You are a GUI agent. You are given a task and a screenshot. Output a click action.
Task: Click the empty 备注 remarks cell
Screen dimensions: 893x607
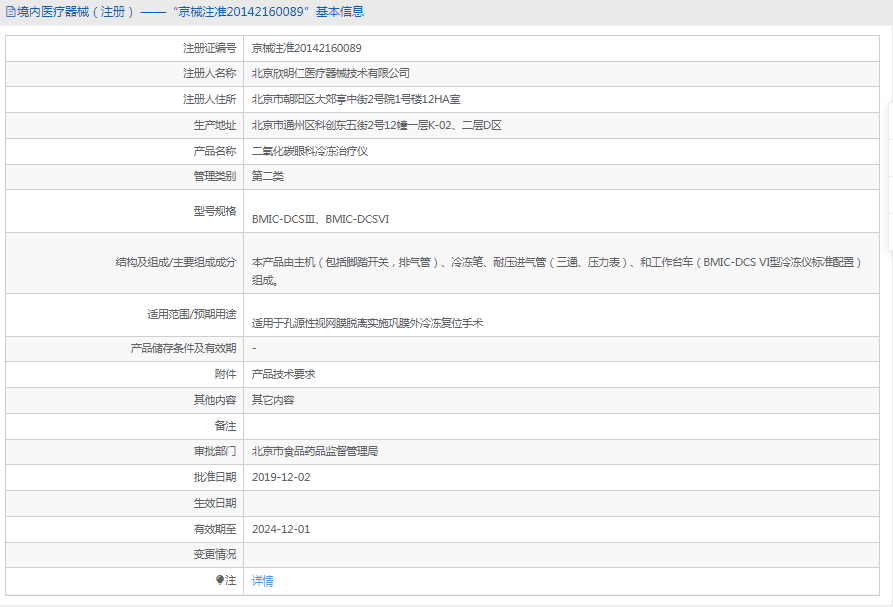click(560, 426)
